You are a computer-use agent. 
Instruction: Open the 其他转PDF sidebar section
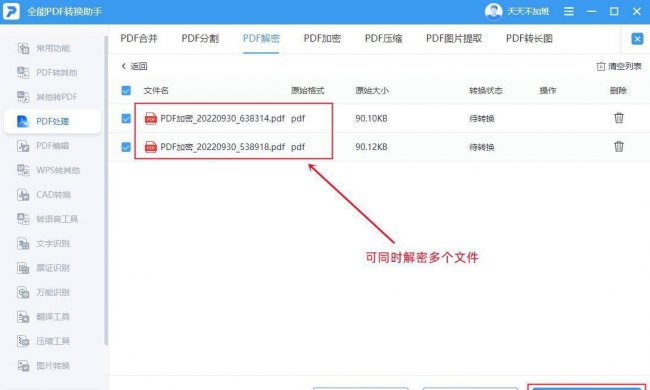47,97
